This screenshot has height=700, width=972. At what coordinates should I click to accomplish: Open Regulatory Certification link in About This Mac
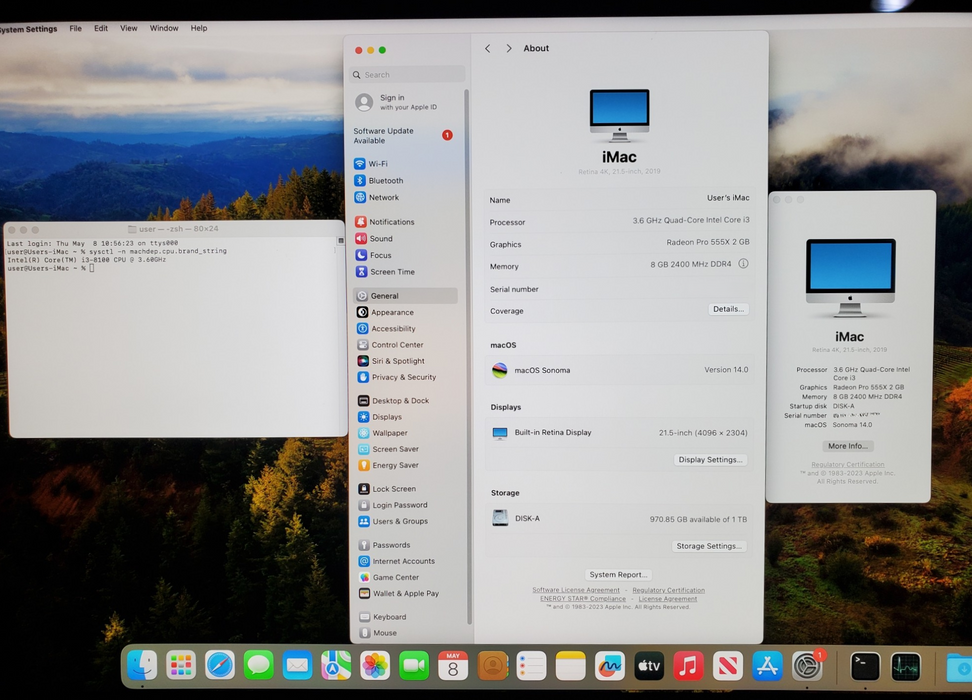[x=847, y=464]
